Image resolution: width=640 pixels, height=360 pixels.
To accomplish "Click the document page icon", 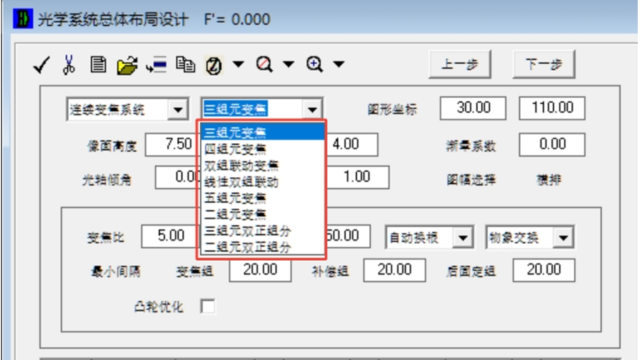I will 98,64.
